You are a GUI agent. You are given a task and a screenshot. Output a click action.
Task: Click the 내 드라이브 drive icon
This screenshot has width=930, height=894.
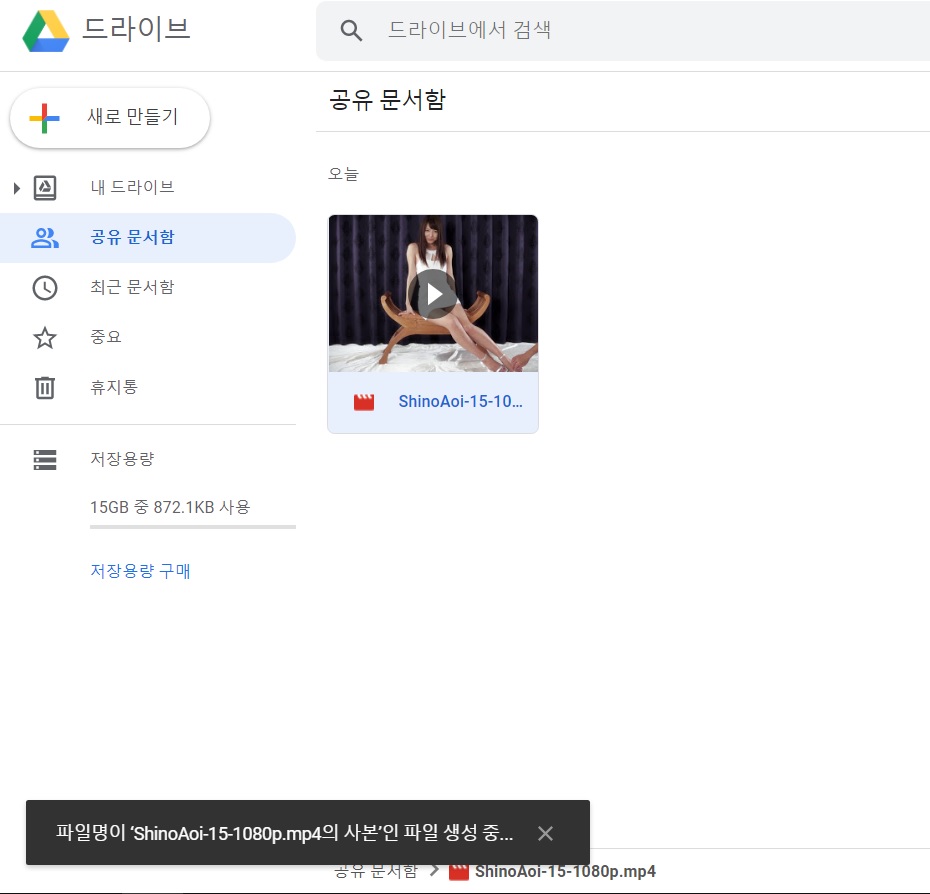click(x=45, y=188)
